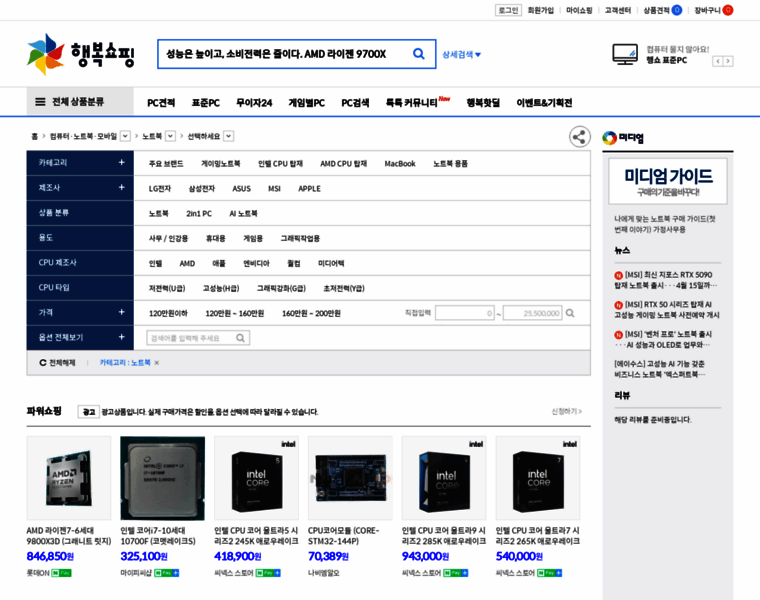
Task: Open the 표준PC menu
Action: [x=206, y=103]
